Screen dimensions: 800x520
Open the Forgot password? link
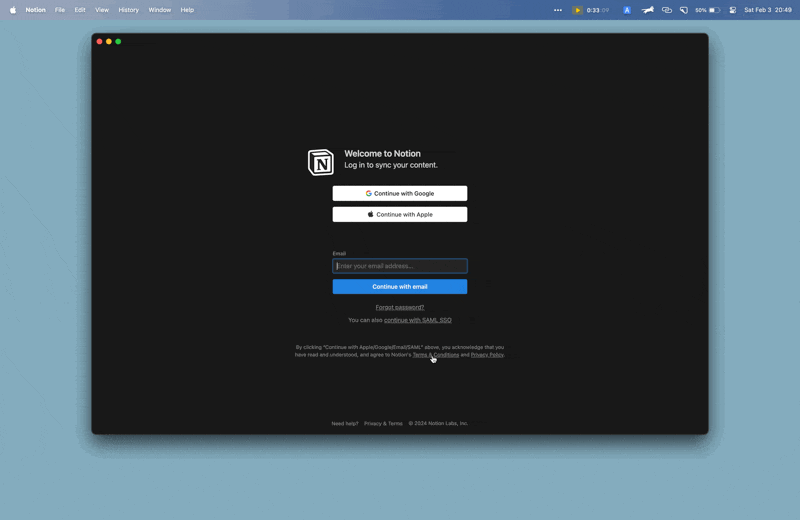click(x=399, y=307)
